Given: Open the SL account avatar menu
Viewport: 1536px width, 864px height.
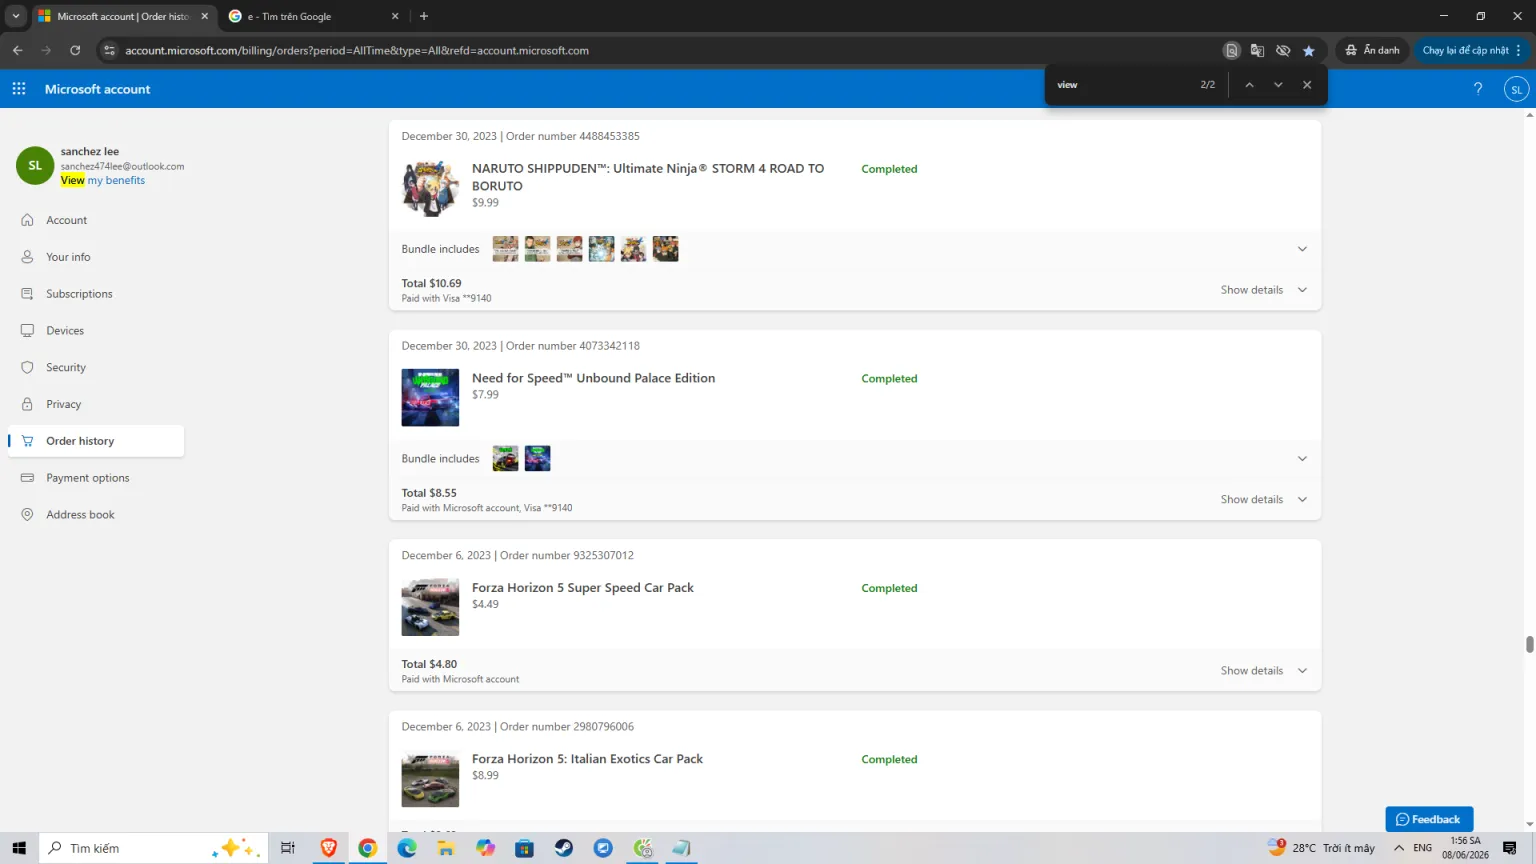Looking at the screenshot, I should click(1516, 89).
